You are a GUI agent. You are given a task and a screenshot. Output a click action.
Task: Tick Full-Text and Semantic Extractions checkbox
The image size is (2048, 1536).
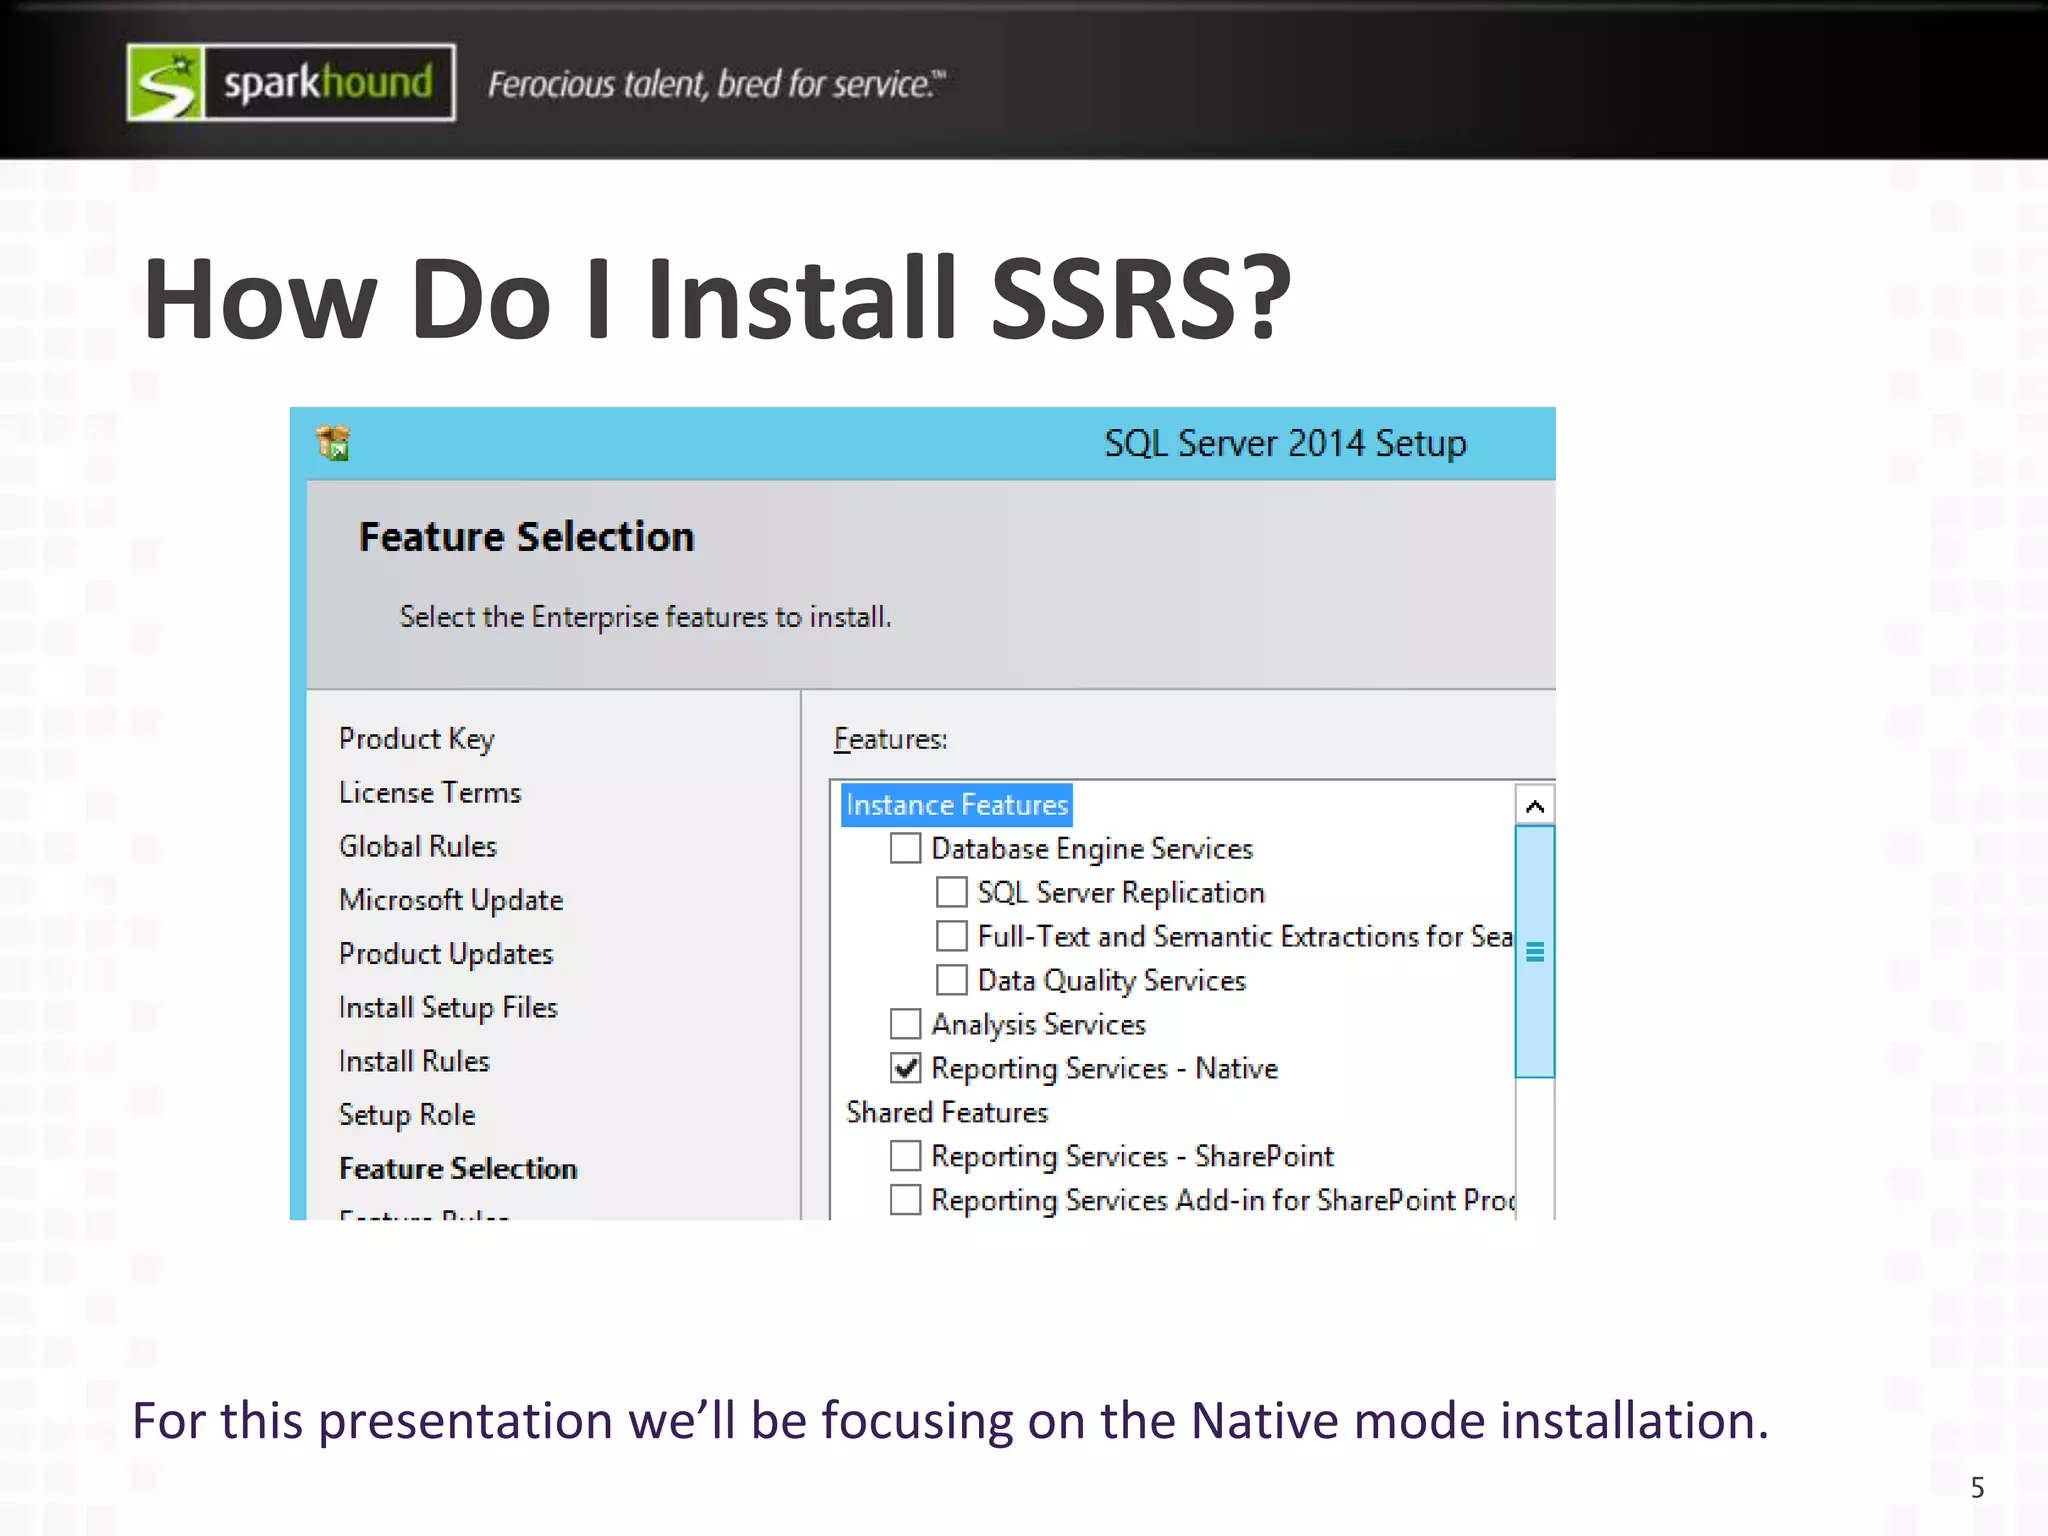[x=951, y=936]
